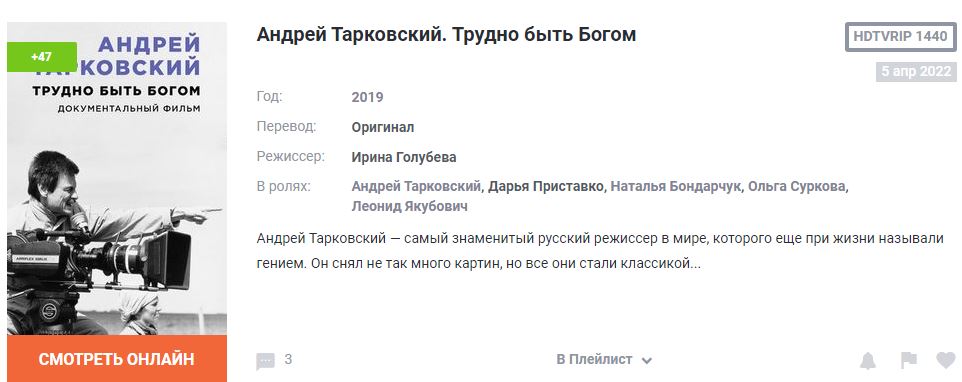Click the HDTVRIP 1440 quality badge
This screenshot has height=382, width=962.
[900, 37]
